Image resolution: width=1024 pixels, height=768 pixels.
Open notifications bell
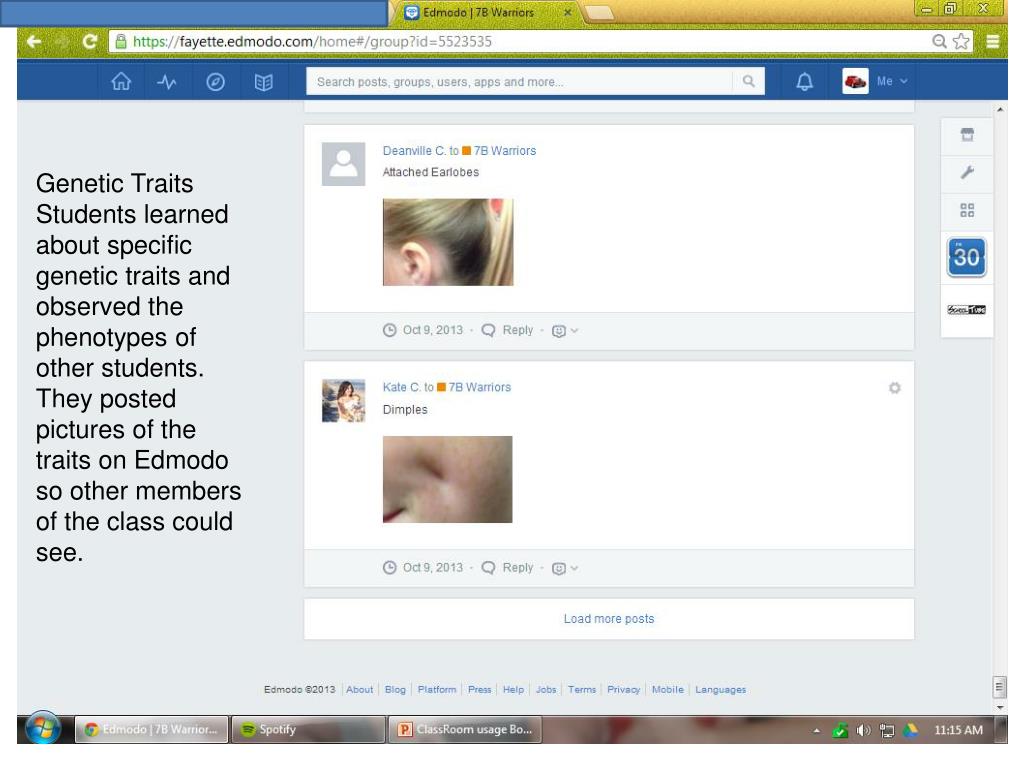click(805, 82)
